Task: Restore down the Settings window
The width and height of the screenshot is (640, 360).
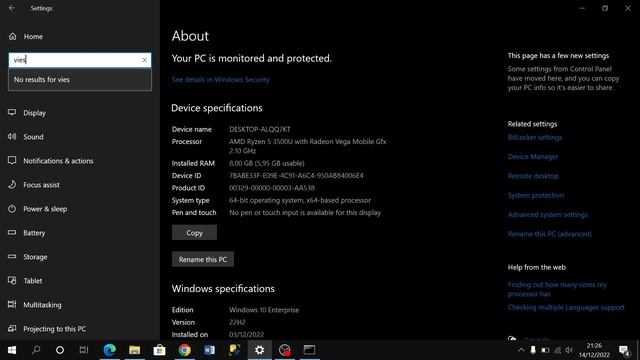Action: (605, 8)
